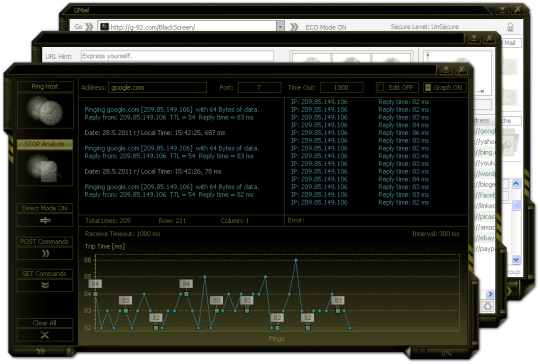This screenshot has width=540, height=364.
Task: Click the Interval: 300 ms text
Action: coord(436,234)
